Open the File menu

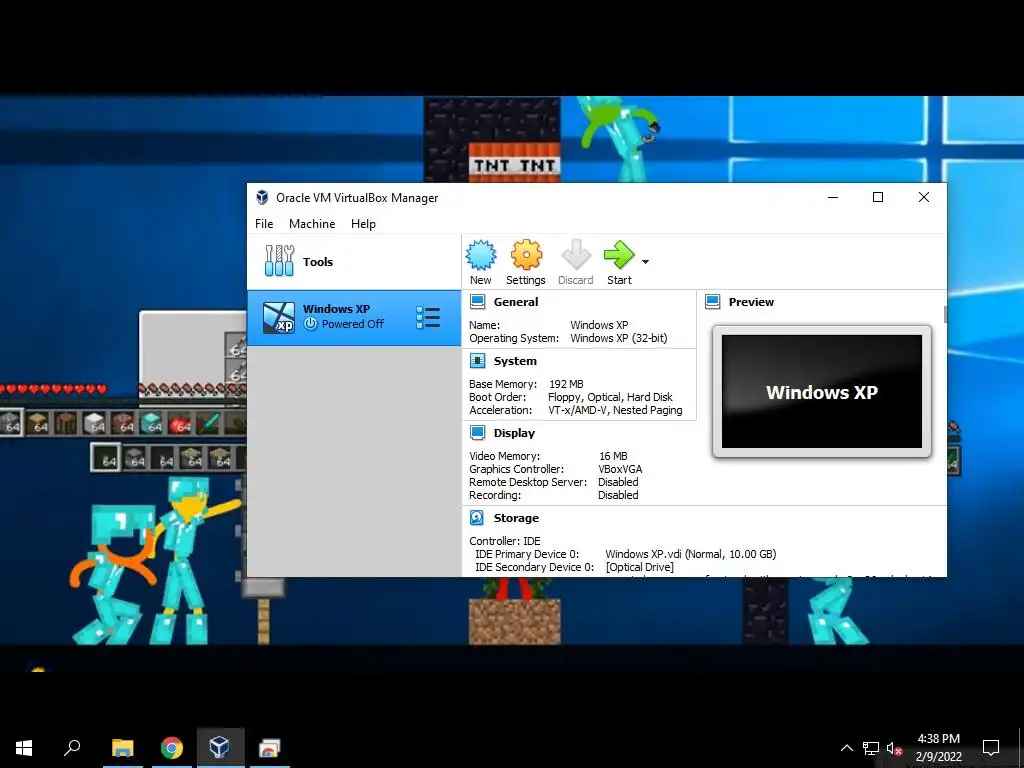pyautogui.click(x=264, y=223)
